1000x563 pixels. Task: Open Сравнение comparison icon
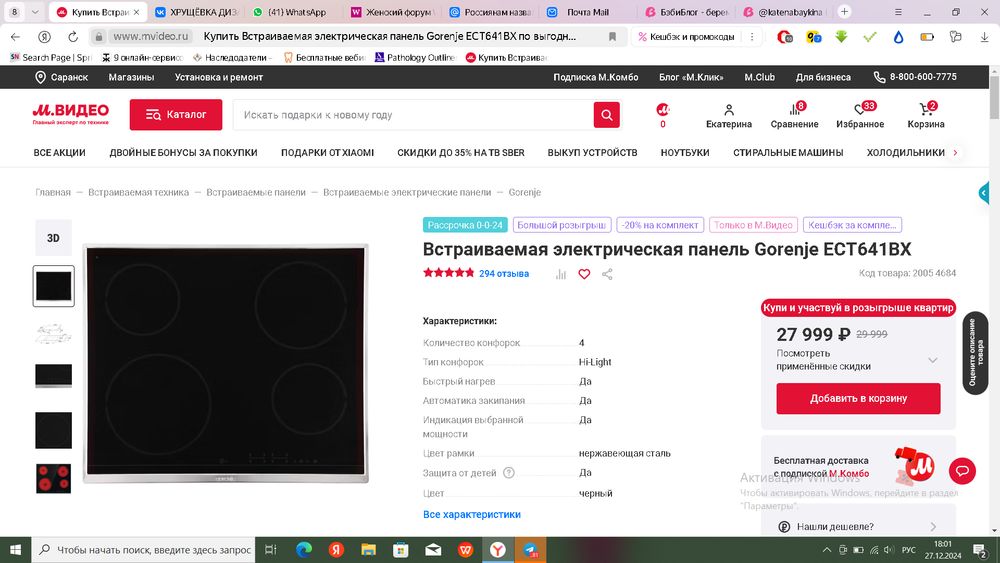794,116
